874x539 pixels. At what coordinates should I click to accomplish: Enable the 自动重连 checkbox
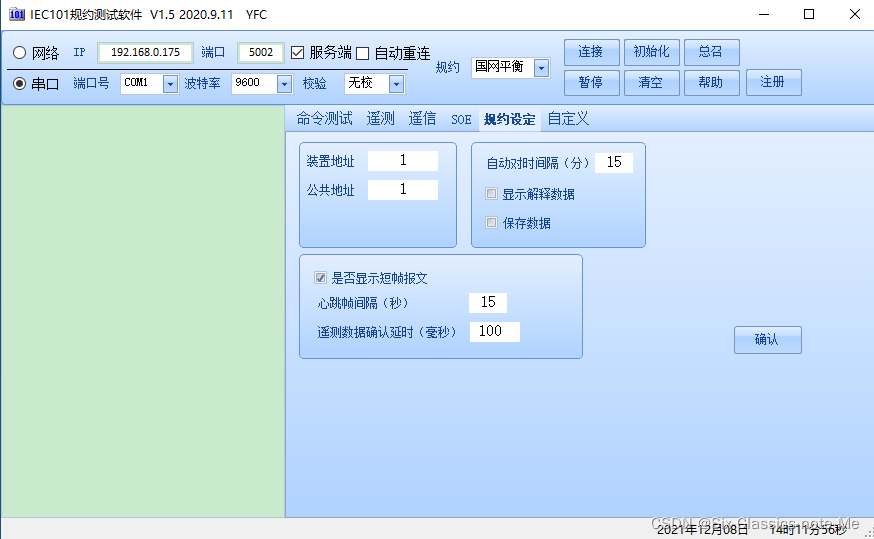363,54
